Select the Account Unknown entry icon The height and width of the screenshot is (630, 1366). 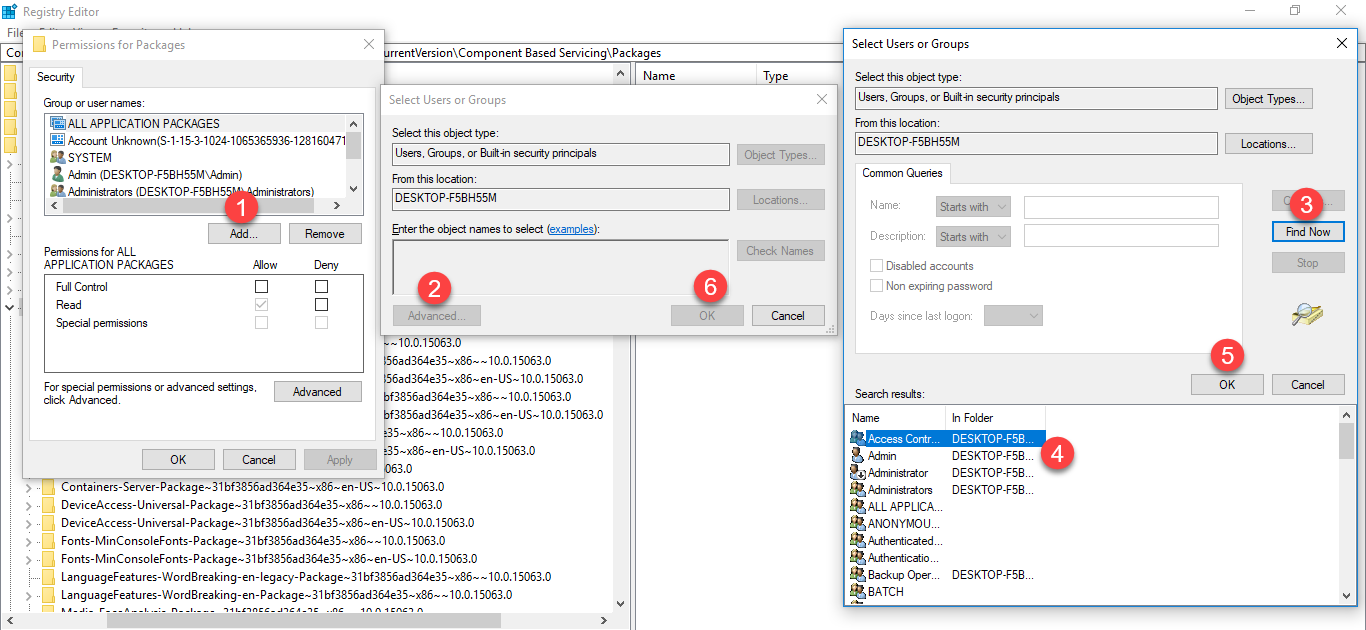tap(58, 140)
